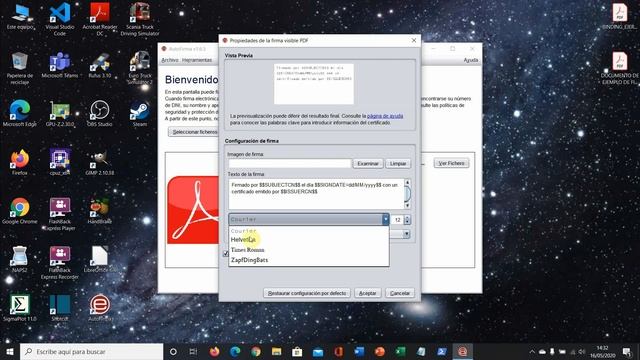The width and height of the screenshot is (640, 360).
Task: Click Ver Fichero button in AutoFirma window
Action: tap(451, 163)
